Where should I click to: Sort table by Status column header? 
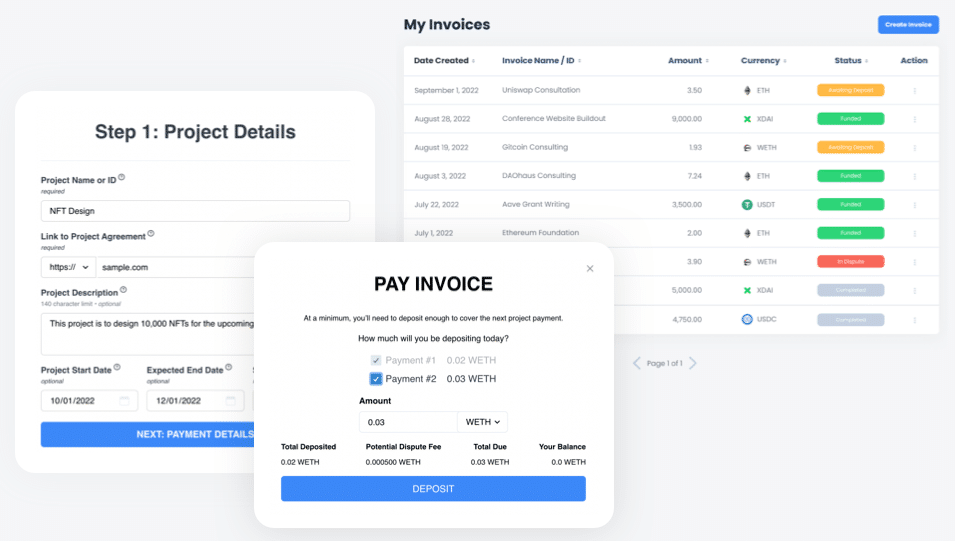click(x=850, y=61)
